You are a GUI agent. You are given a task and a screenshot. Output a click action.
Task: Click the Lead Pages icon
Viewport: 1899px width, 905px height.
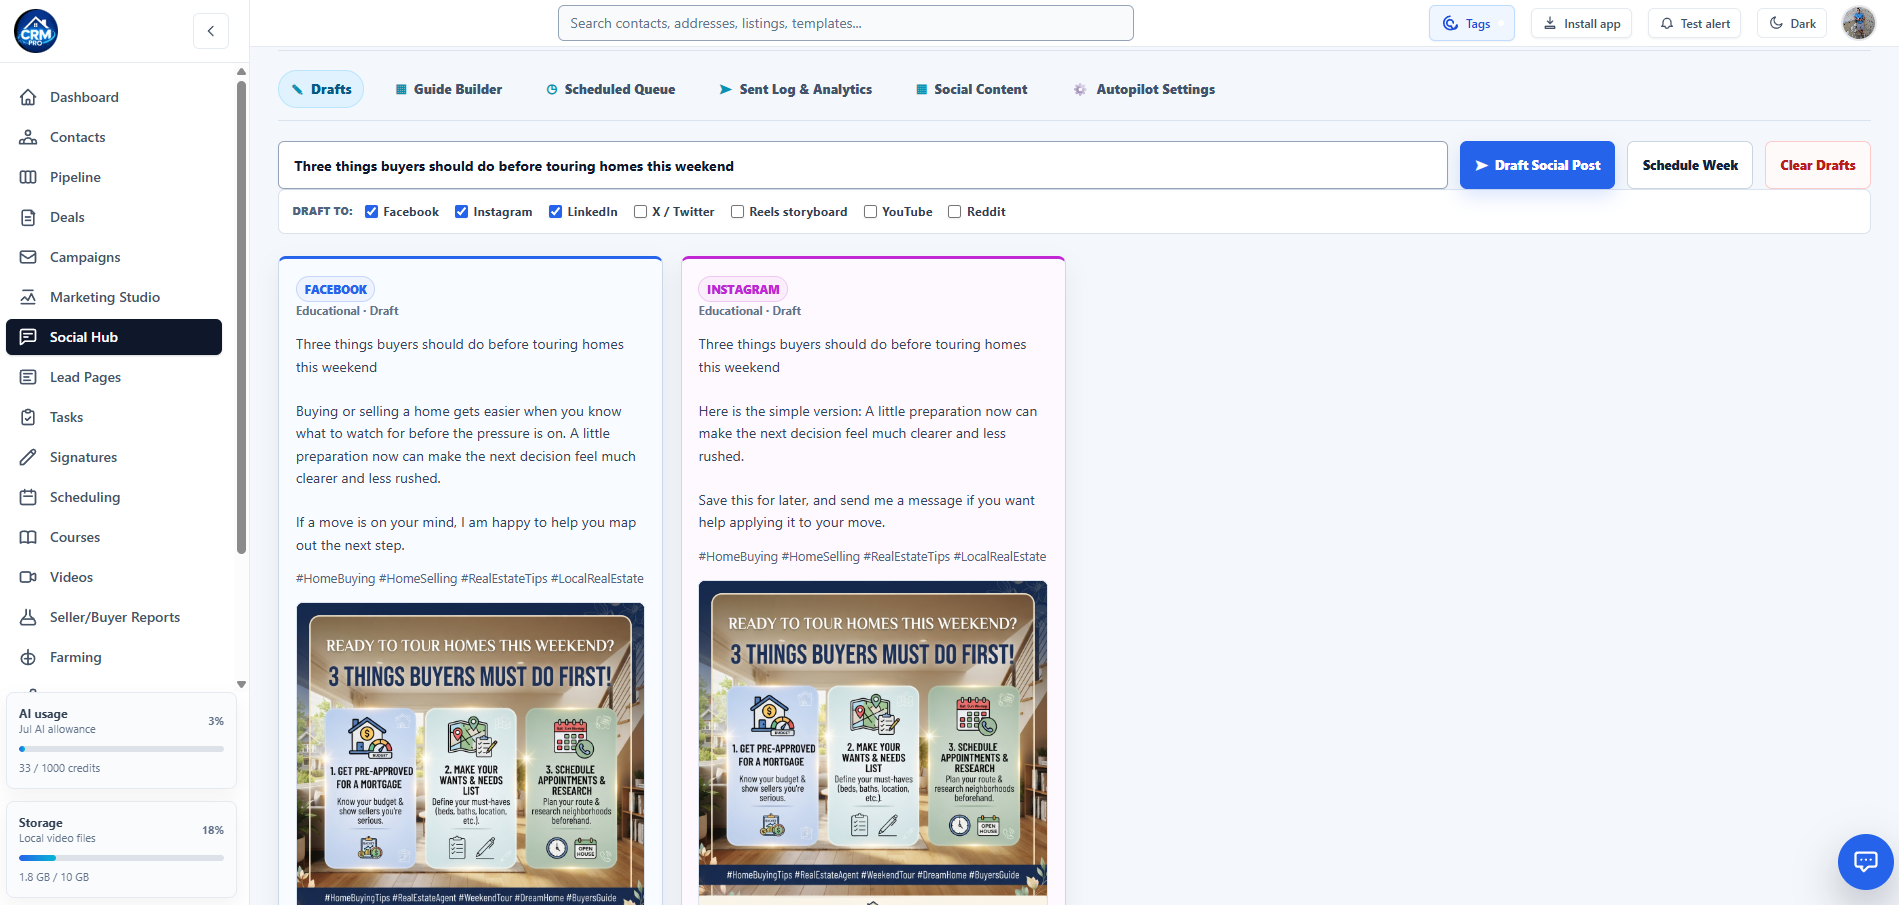click(x=28, y=377)
